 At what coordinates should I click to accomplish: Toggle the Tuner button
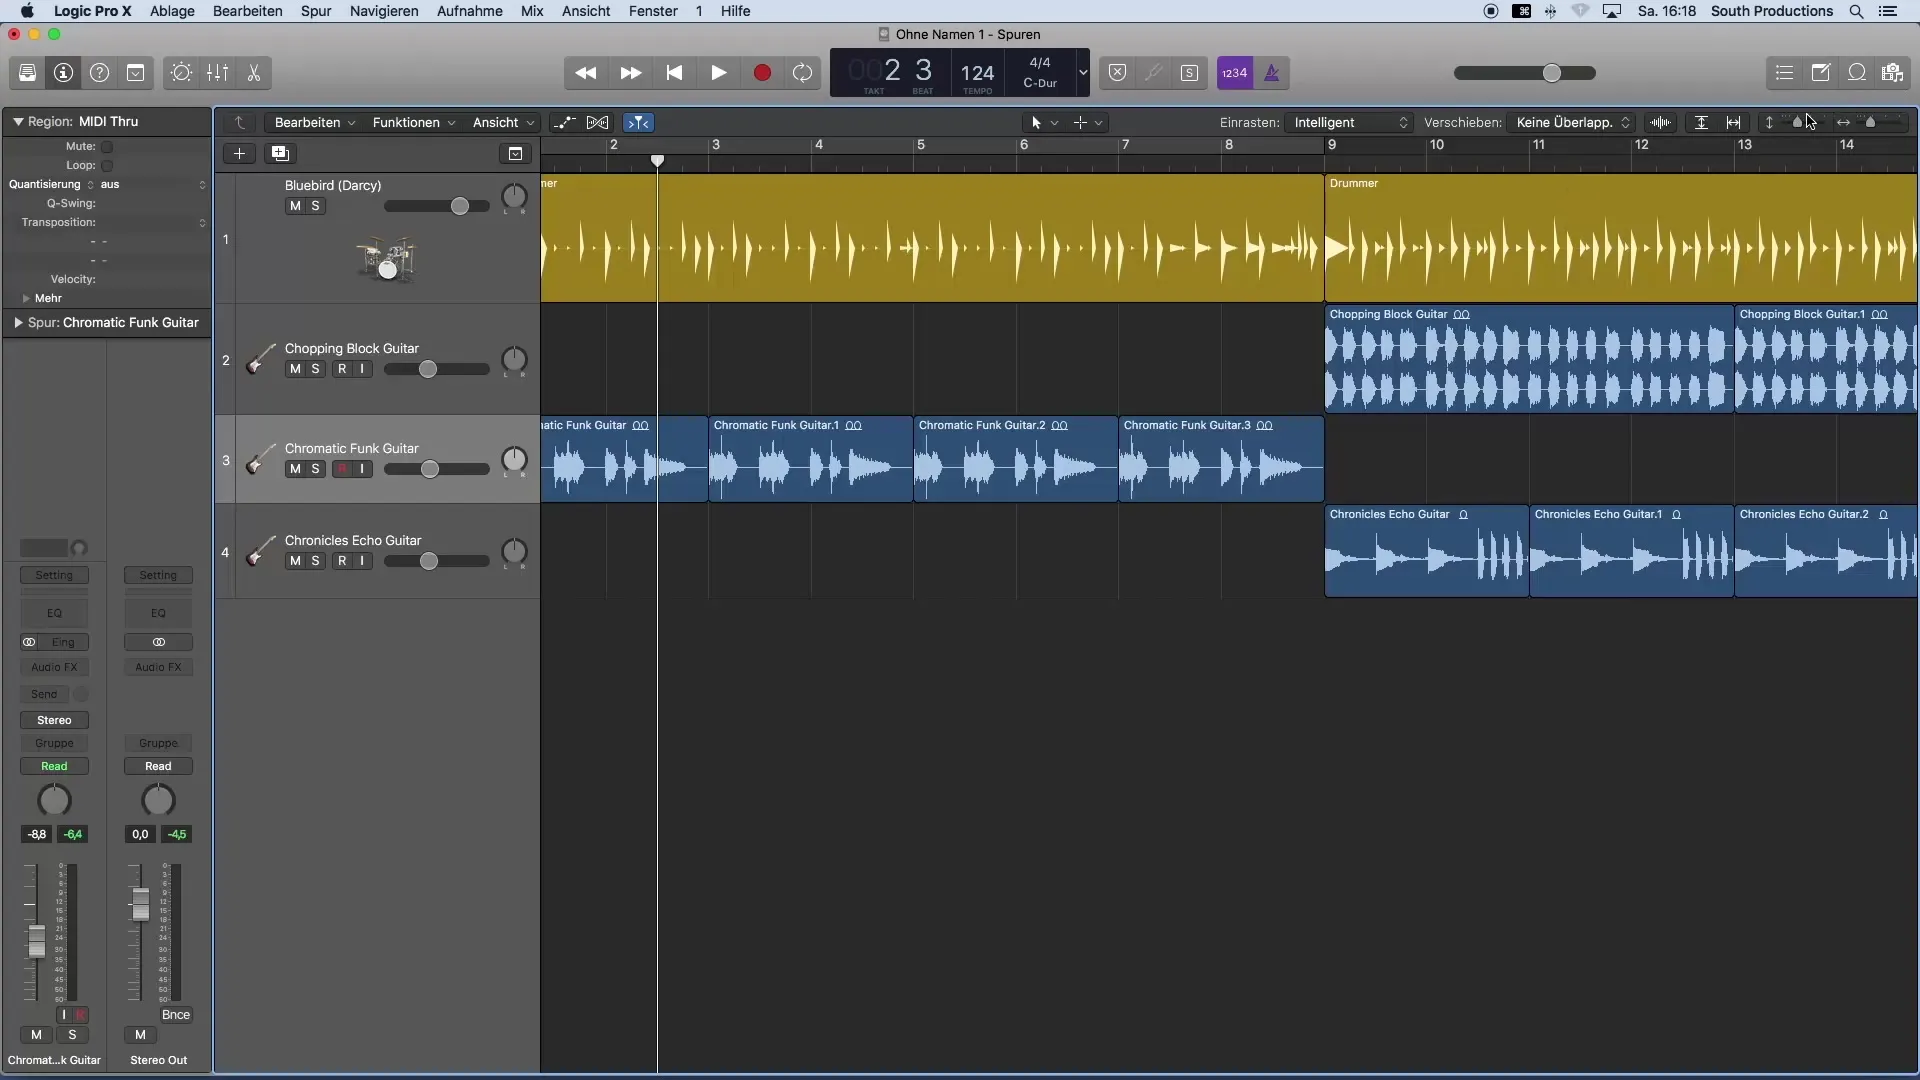[1153, 73]
